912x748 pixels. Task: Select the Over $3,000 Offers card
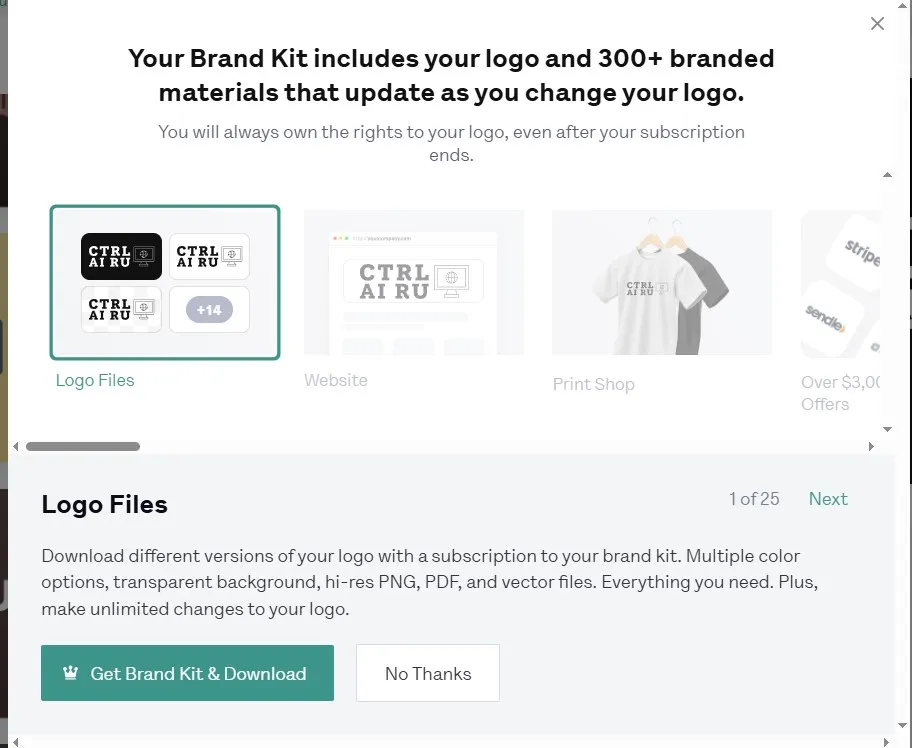coord(840,284)
